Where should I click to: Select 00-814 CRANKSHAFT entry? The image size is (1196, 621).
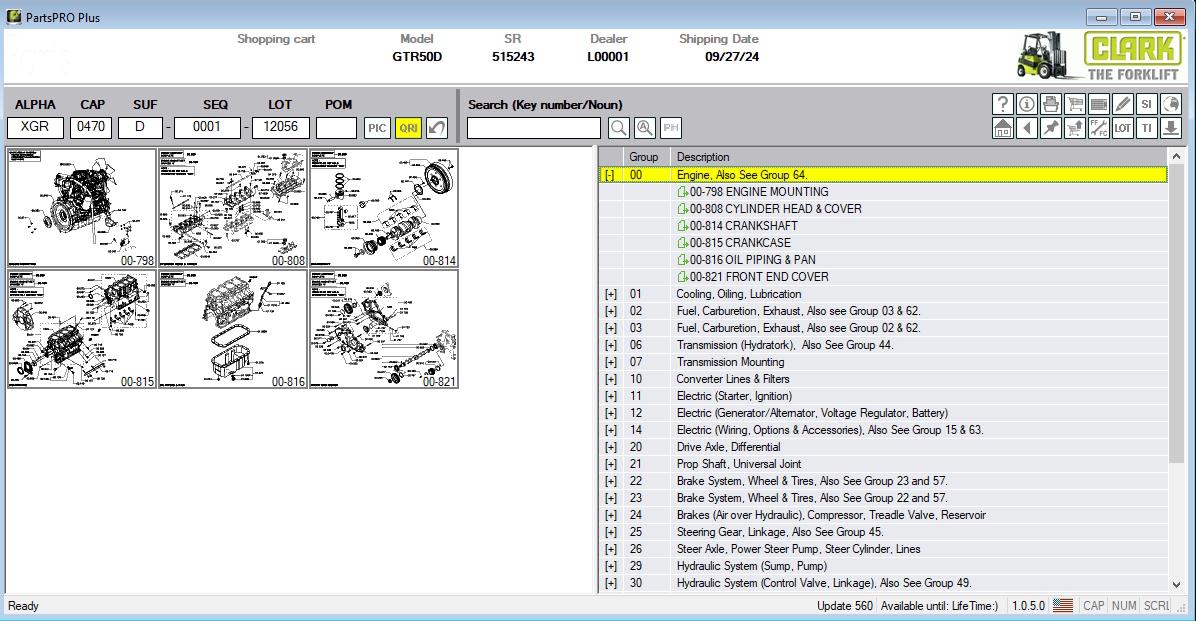pos(744,226)
